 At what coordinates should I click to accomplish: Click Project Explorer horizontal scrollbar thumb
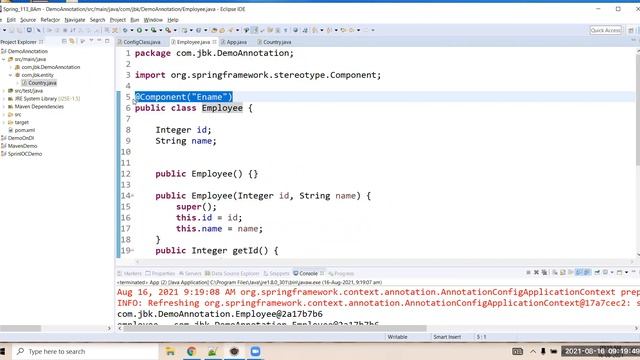tap(20, 328)
